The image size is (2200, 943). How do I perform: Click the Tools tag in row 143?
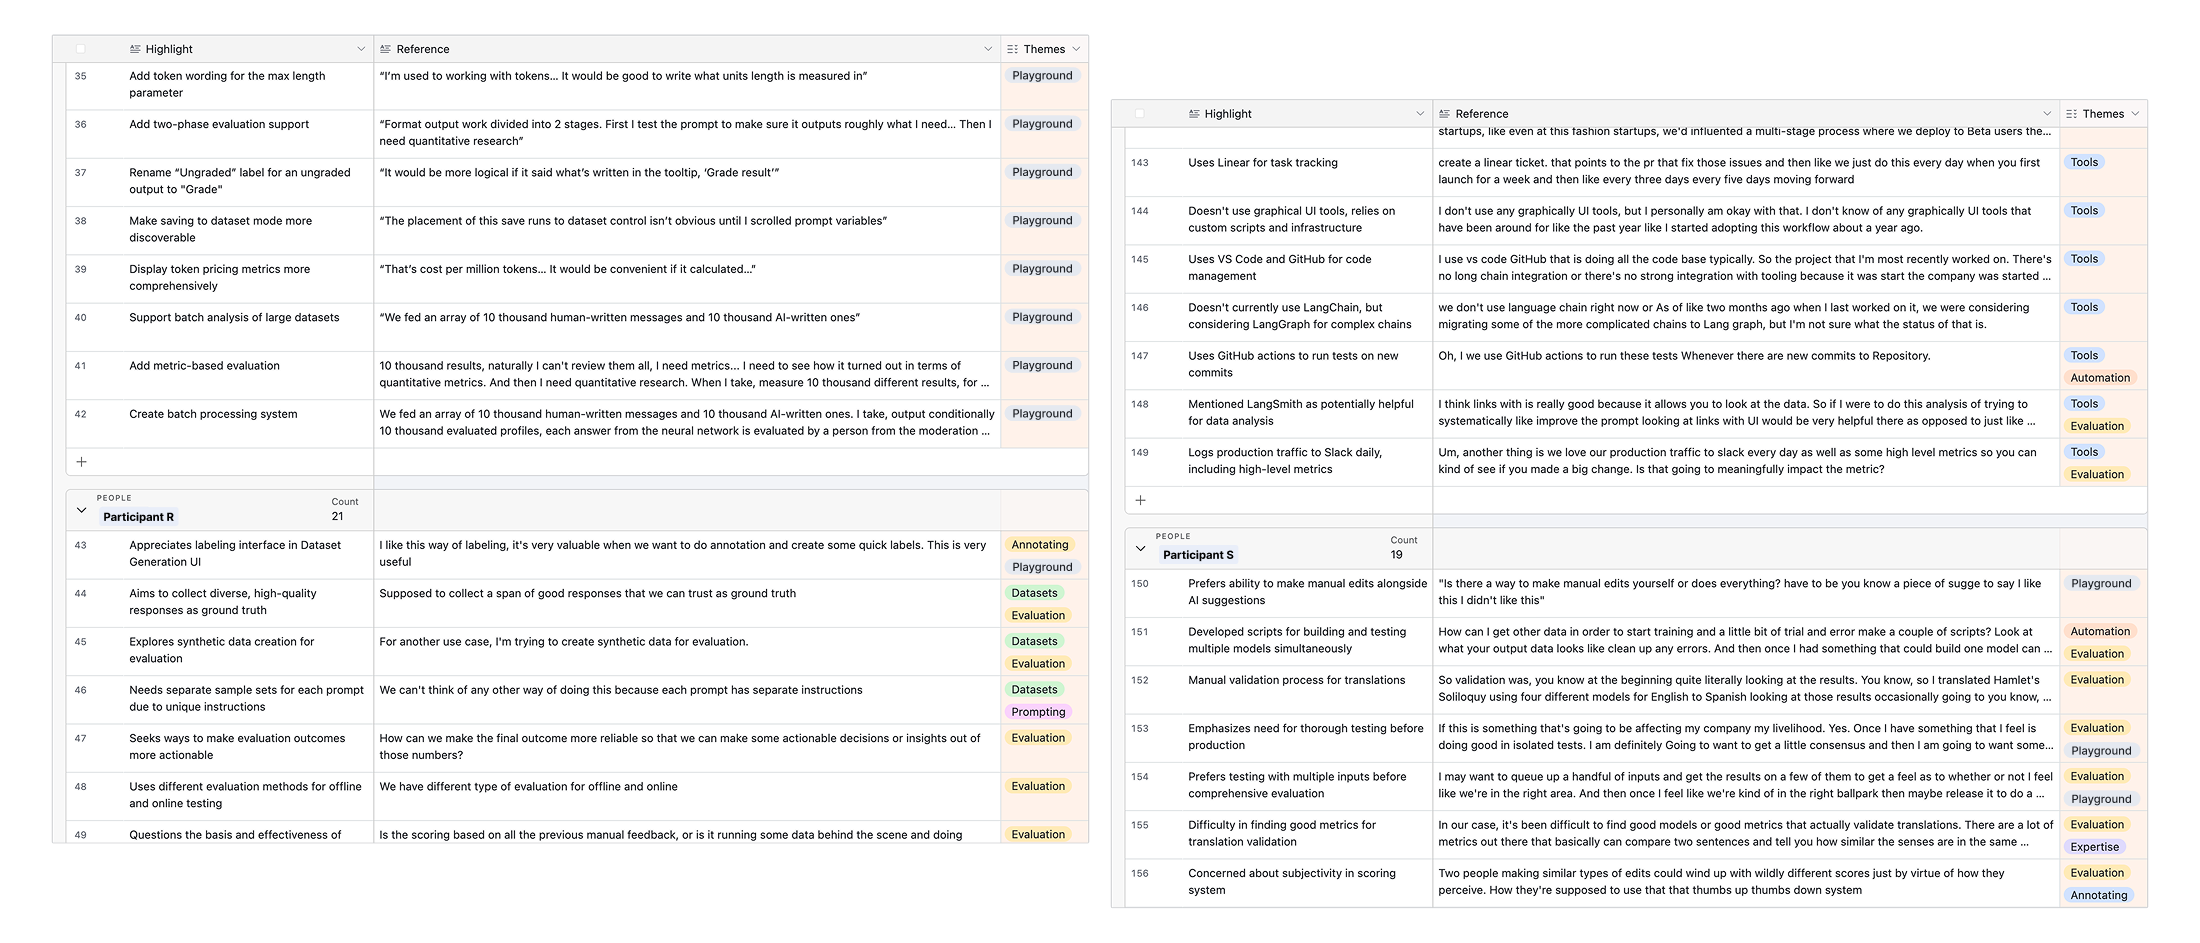click(2084, 162)
